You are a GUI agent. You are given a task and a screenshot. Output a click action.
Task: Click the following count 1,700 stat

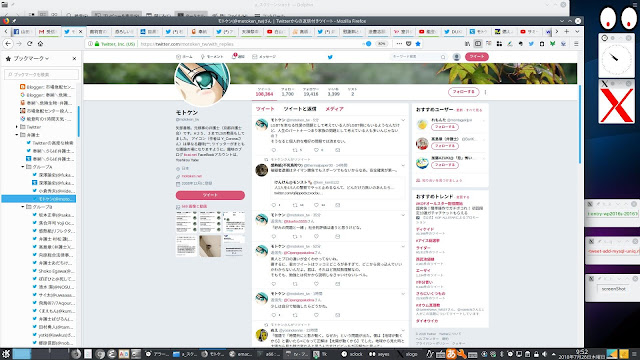(x=287, y=92)
